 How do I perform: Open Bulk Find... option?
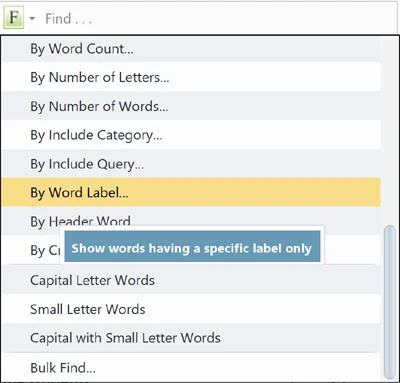pos(191,368)
